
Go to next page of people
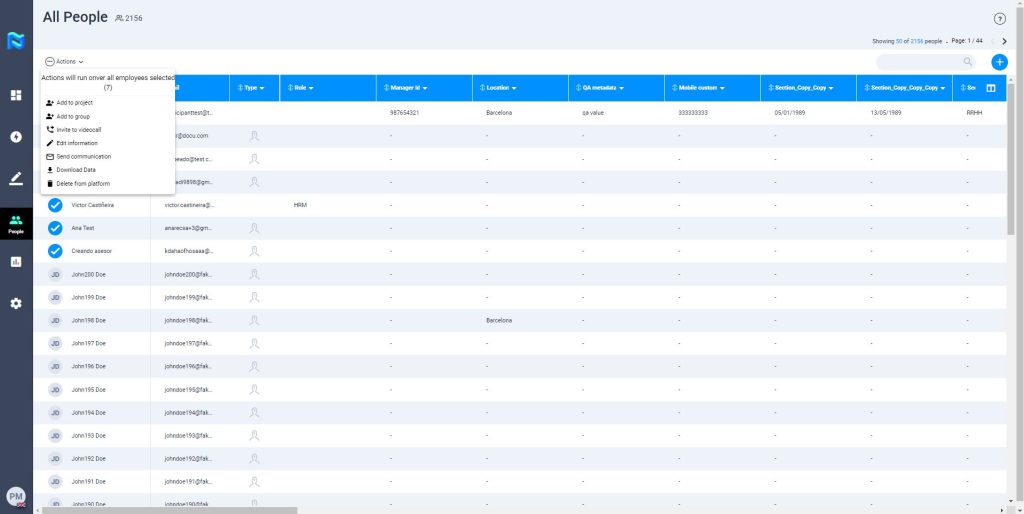tap(1004, 41)
